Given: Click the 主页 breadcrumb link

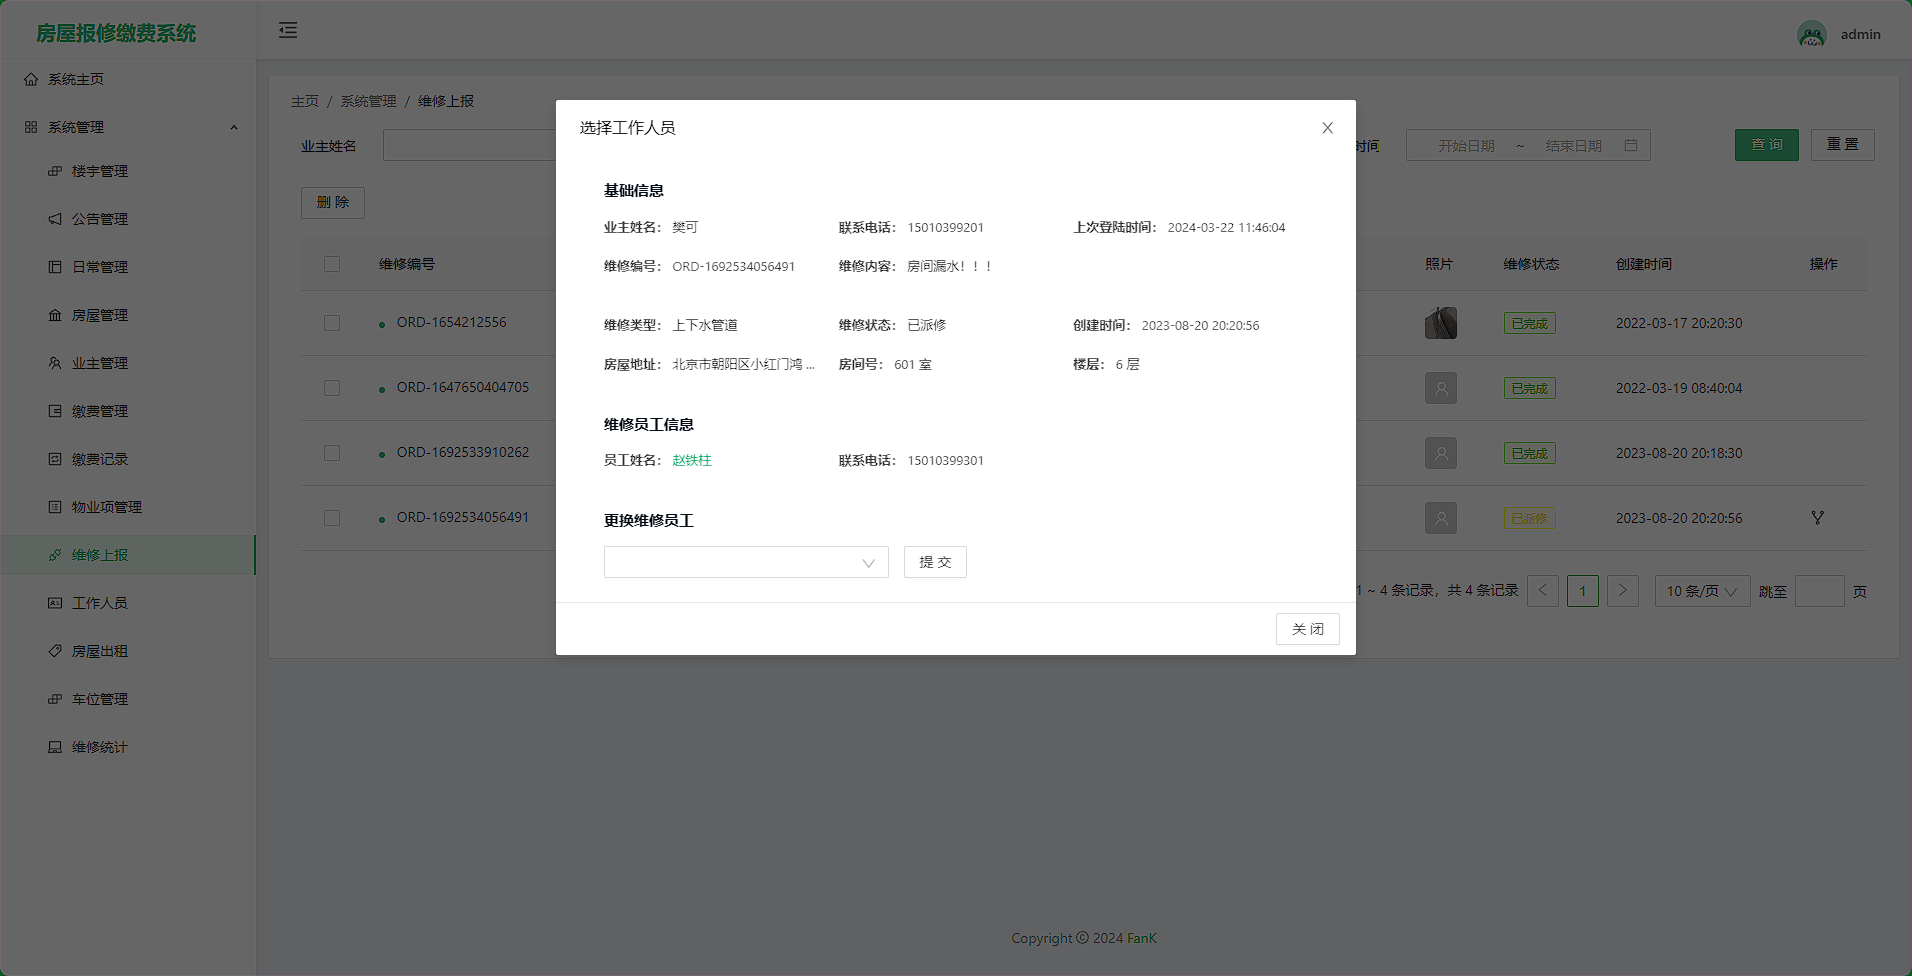Looking at the screenshot, I should point(305,101).
